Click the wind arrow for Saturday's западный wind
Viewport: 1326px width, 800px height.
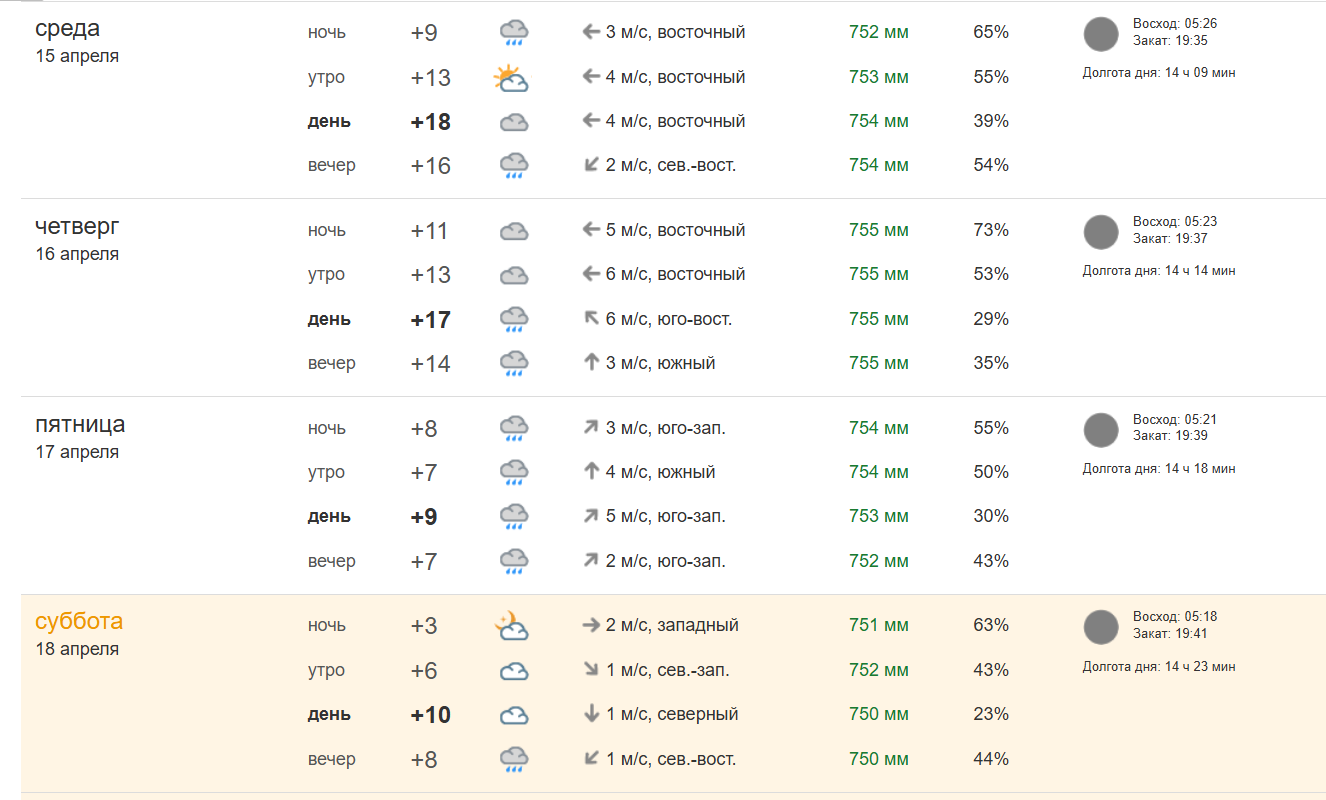591,625
